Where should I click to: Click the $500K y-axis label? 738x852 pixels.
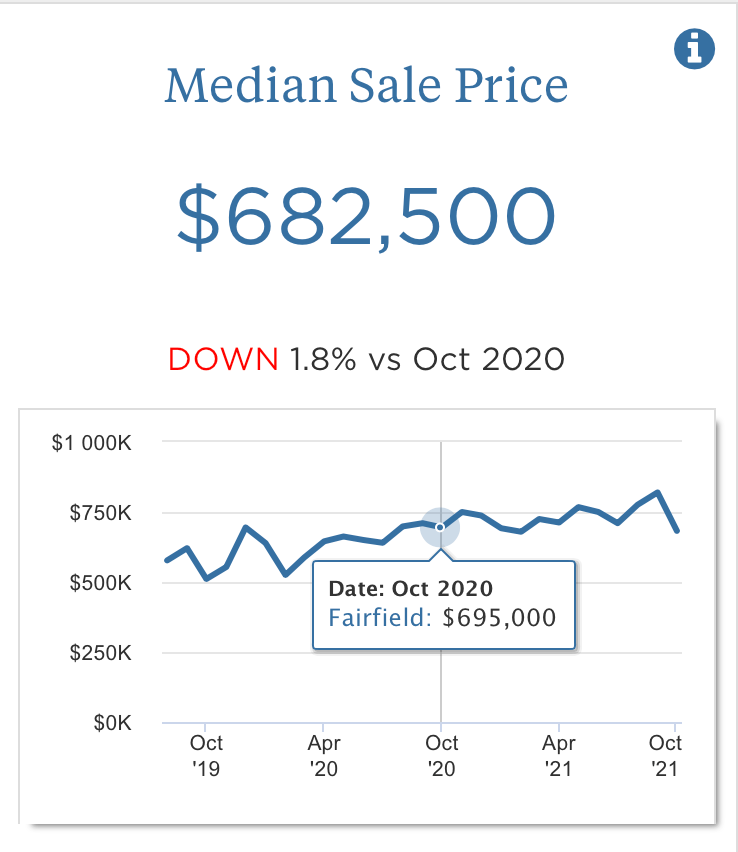click(100, 583)
